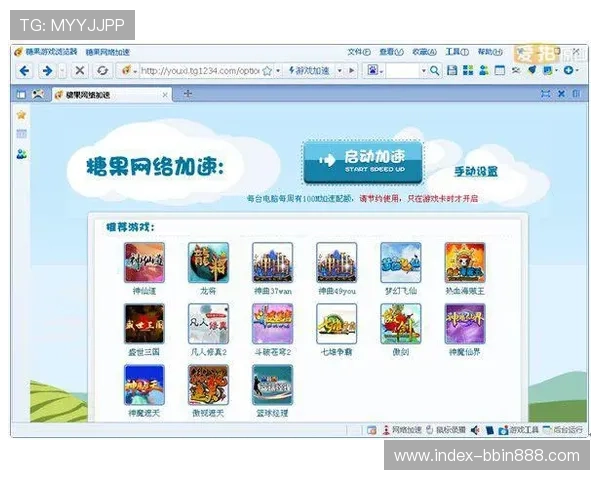
Task: Click the small icon beside the sidebar toggle
Action: click(x=38, y=94)
